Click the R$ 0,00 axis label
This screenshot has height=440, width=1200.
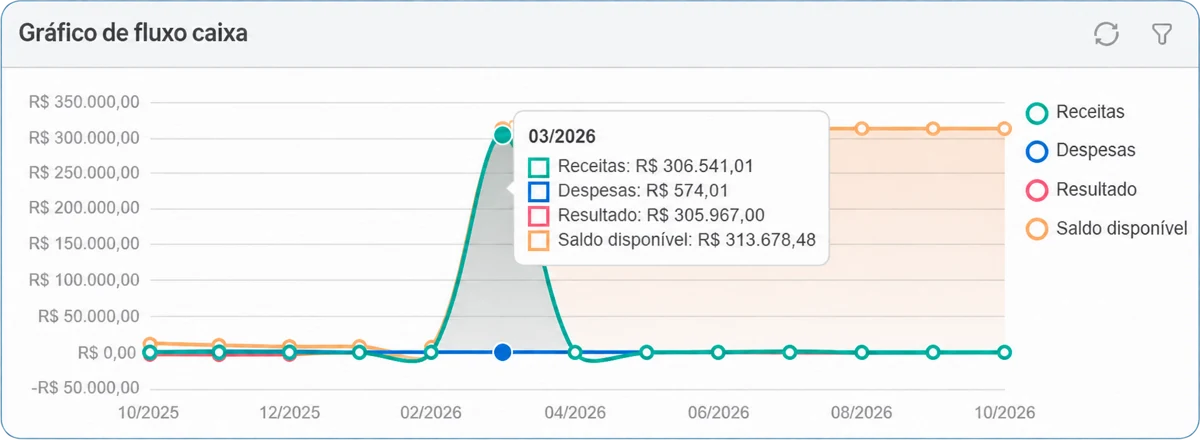(x=109, y=352)
